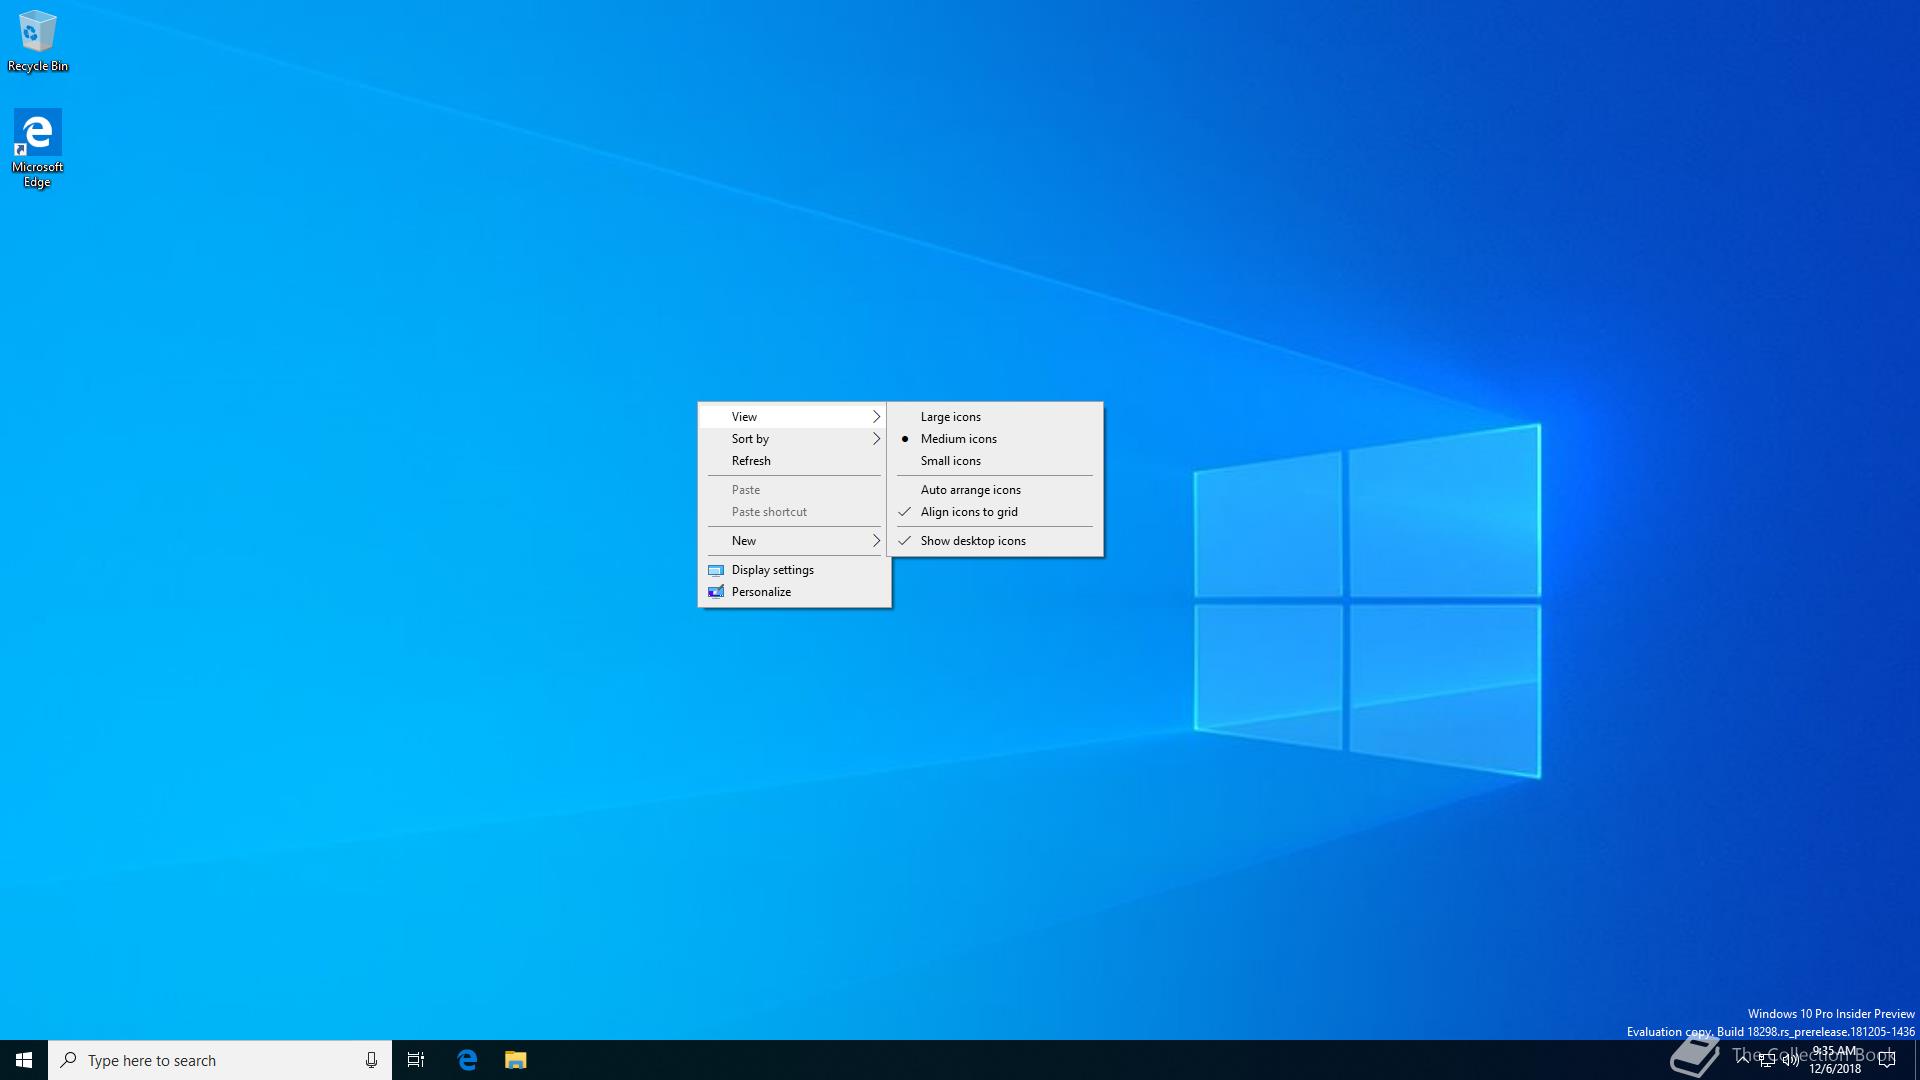Viewport: 1920px width, 1080px height.
Task: Open the Windows Start button
Action: click(x=24, y=1060)
